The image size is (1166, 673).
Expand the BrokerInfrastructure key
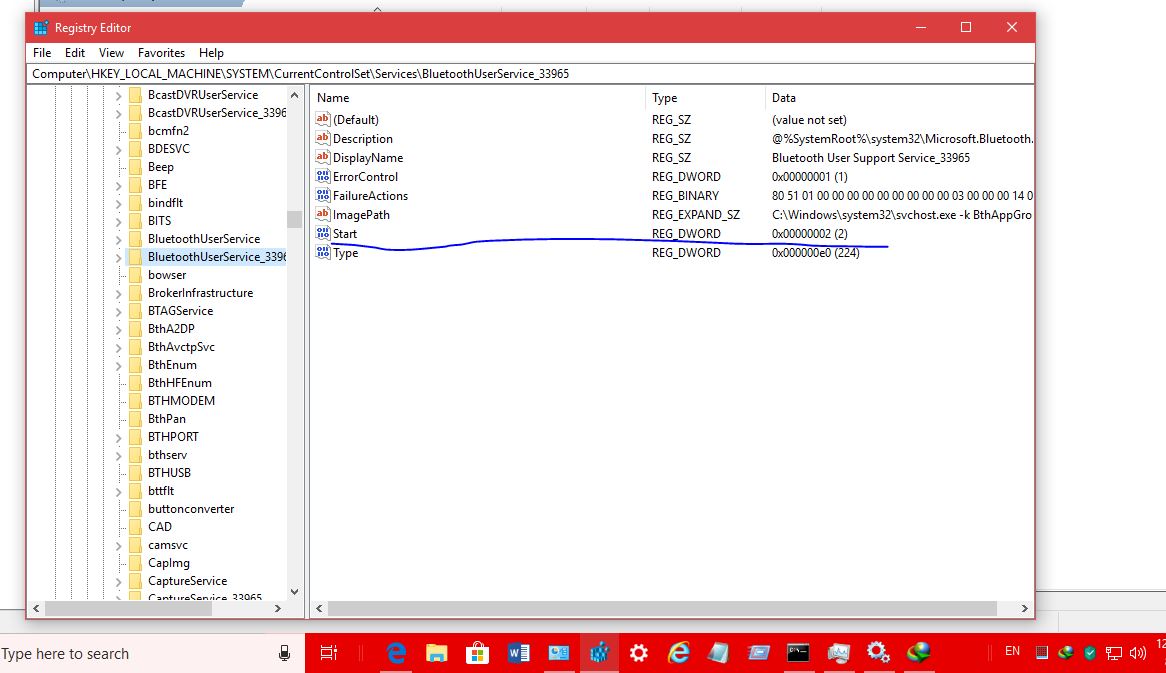(x=118, y=294)
